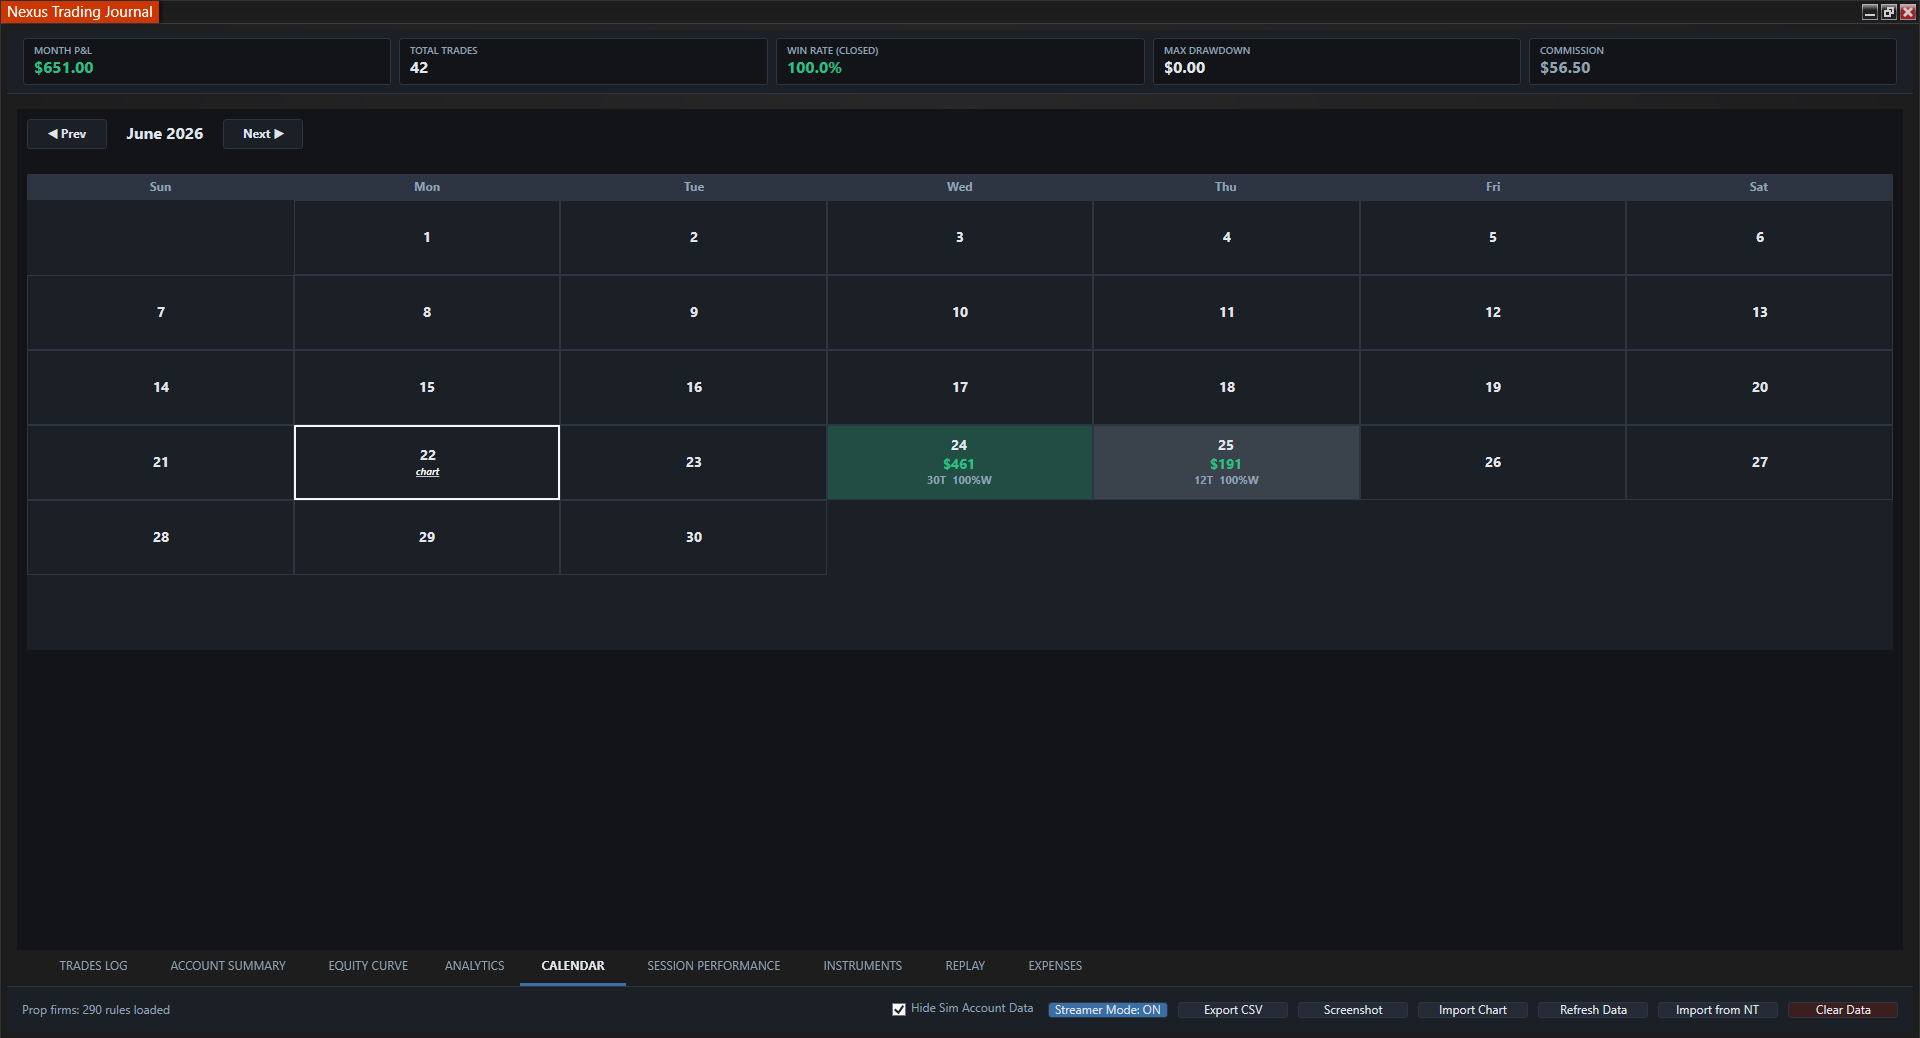This screenshot has height=1038, width=1920.
Task: Open the Replay tab
Action: coord(965,966)
